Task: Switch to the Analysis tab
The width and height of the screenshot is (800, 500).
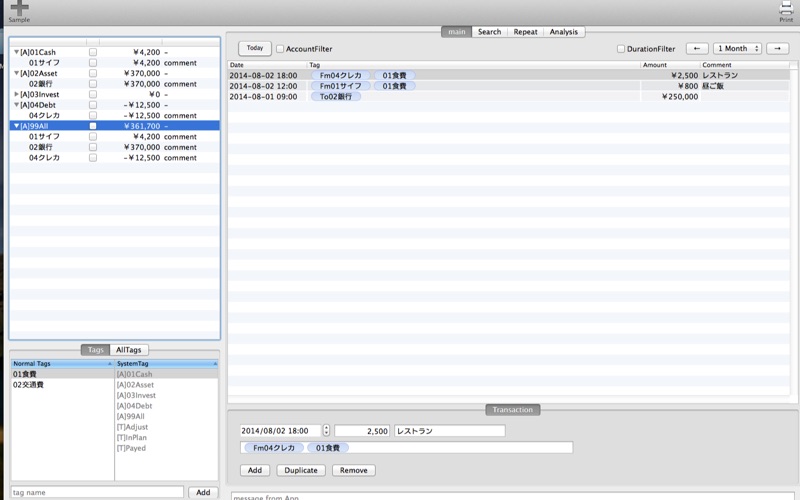Action: [x=564, y=32]
